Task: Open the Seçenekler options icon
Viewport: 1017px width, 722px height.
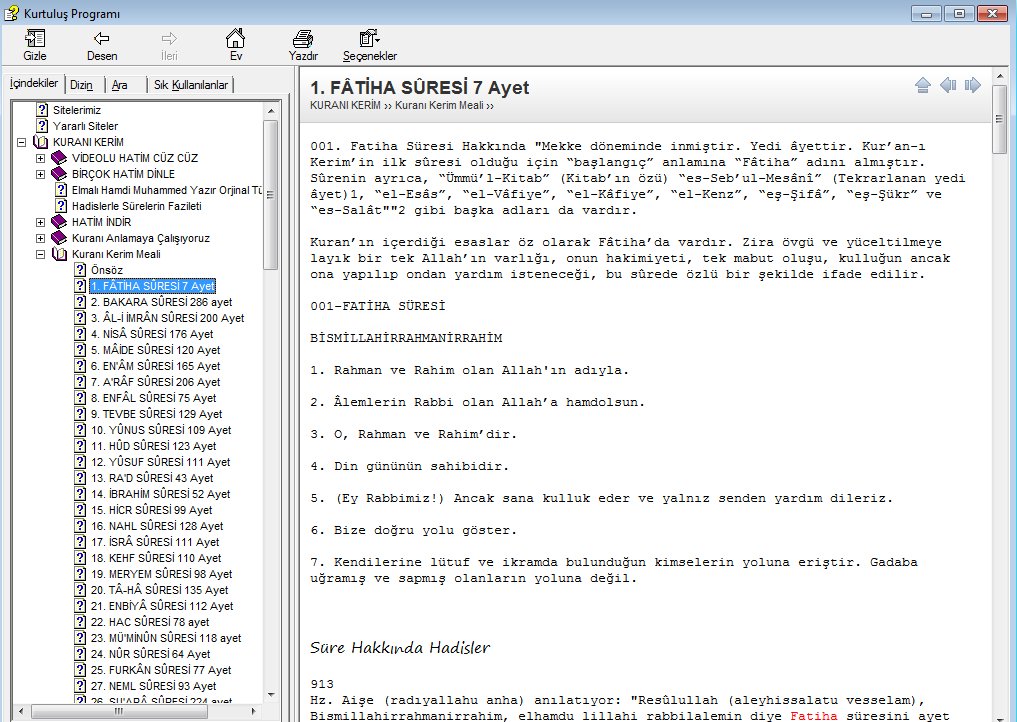Action: click(369, 40)
